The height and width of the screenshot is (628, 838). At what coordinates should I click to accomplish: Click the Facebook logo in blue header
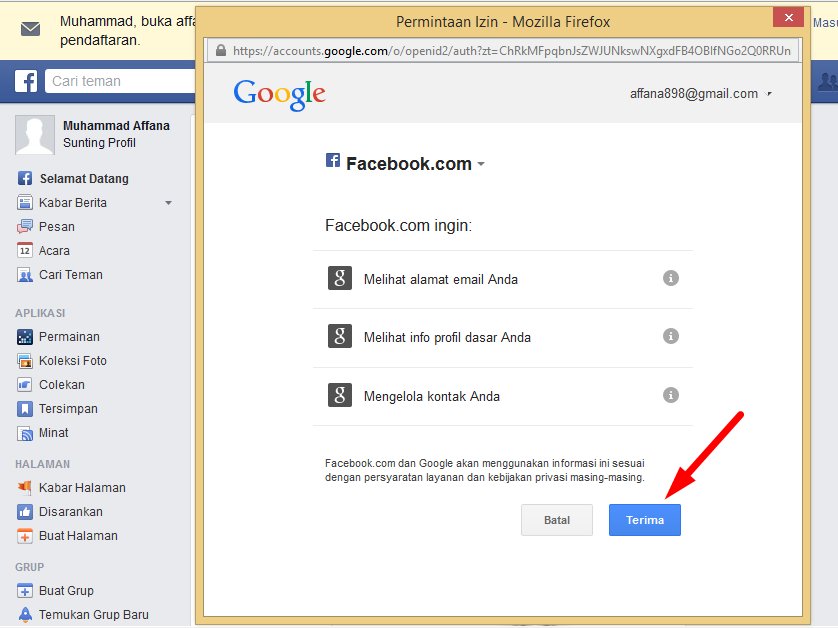[x=26, y=81]
